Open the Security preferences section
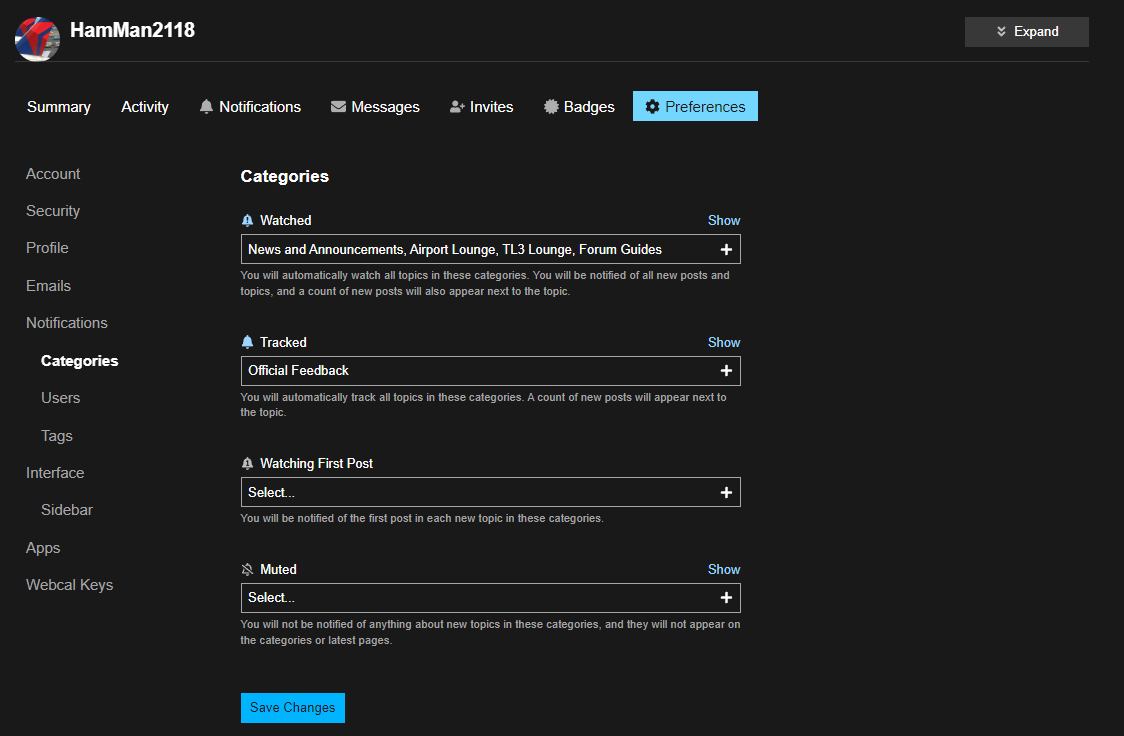Viewport: 1124px width, 736px height. pyautogui.click(x=53, y=211)
